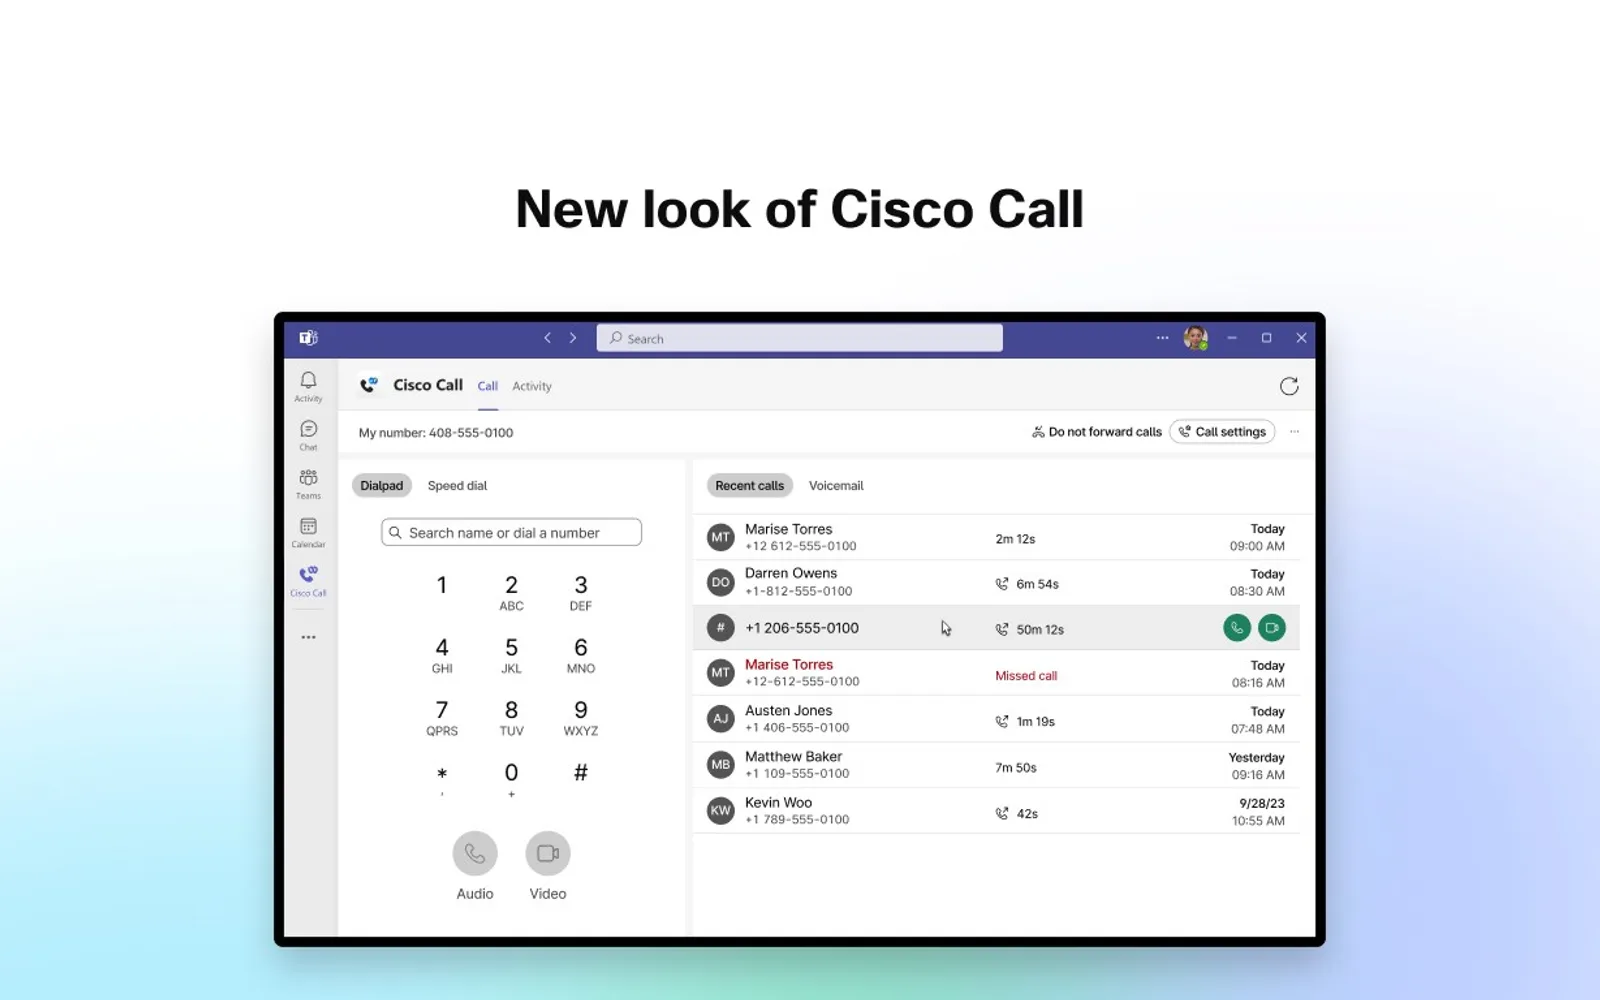The image size is (1600, 1000).
Task: Go forward with the right arrow
Action: (573, 338)
